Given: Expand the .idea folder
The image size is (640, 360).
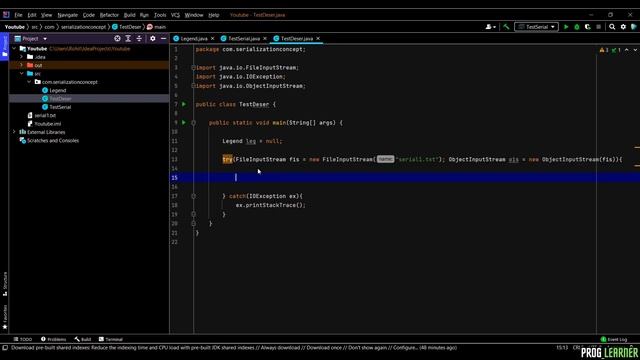Looking at the screenshot, I should 22,57.
